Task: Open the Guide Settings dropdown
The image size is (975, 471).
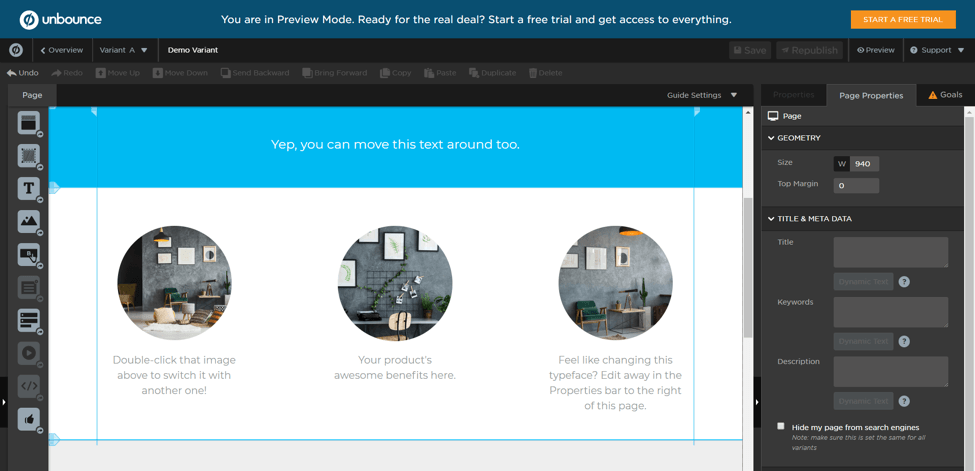Action: click(702, 95)
